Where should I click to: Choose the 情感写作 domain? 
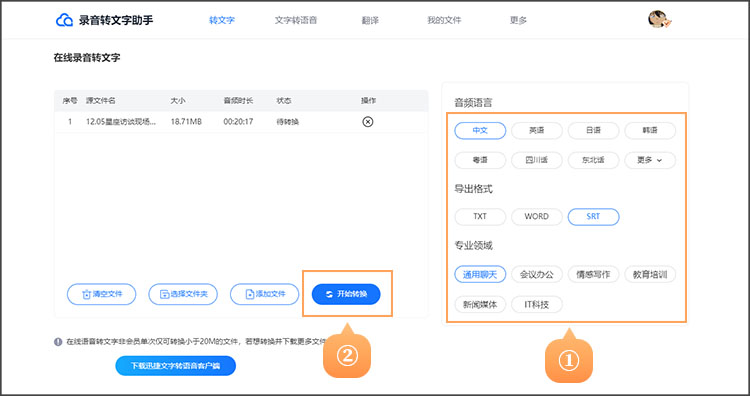click(593, 275)
